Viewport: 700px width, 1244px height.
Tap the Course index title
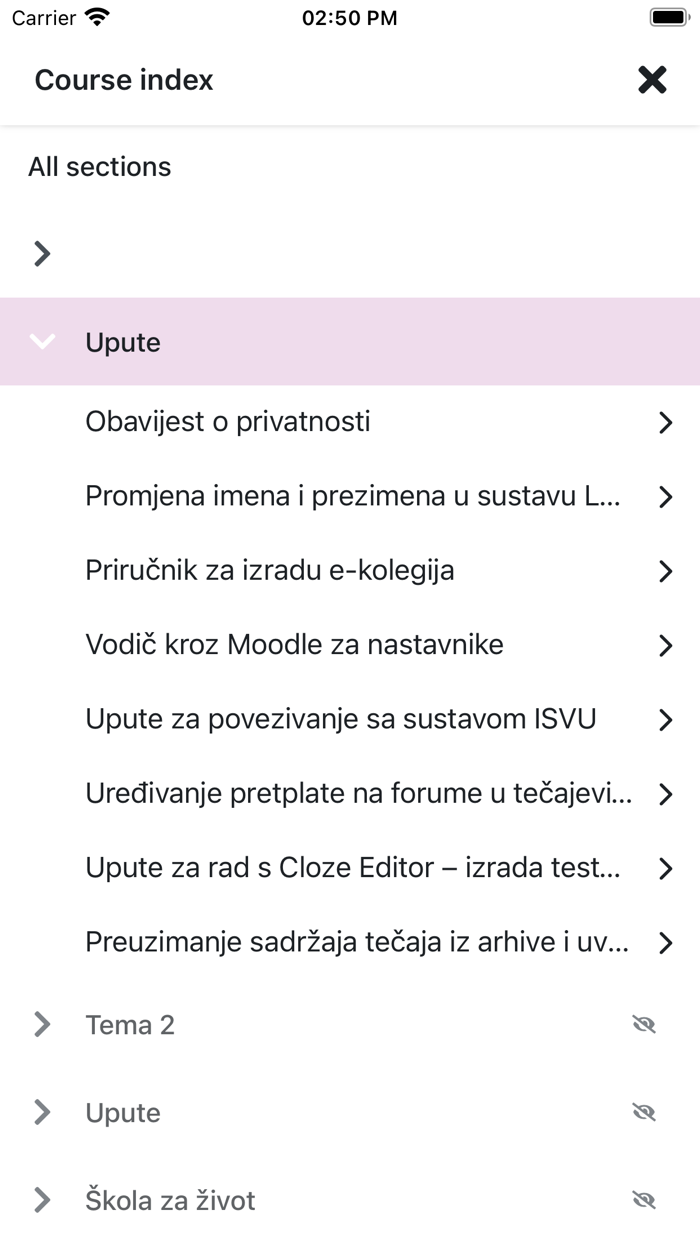click(x=123, y=80)
